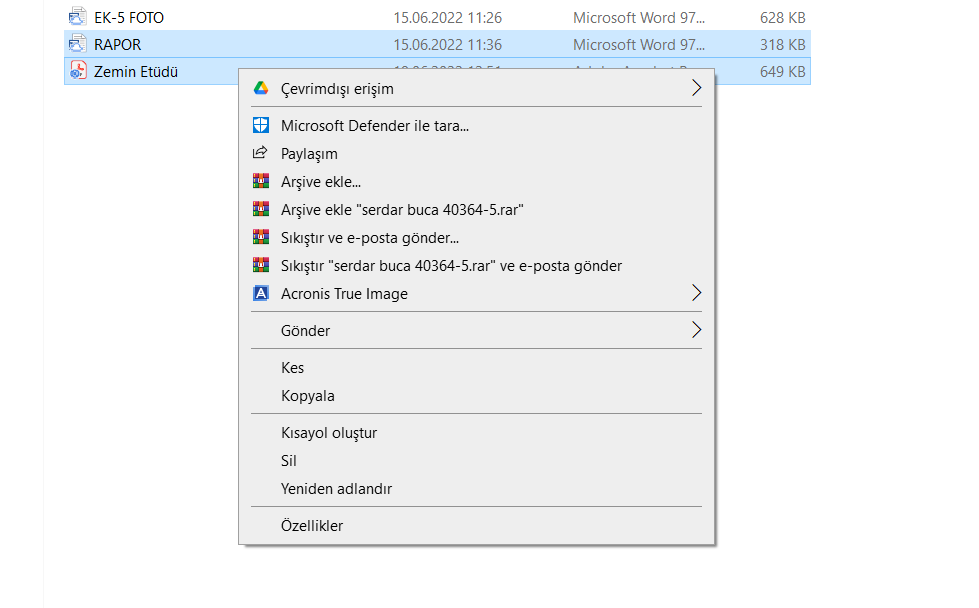The width and height of the screenshot is (979, 608).
Task: Click the Microsoft Defender shield icon
Action: 261,125
